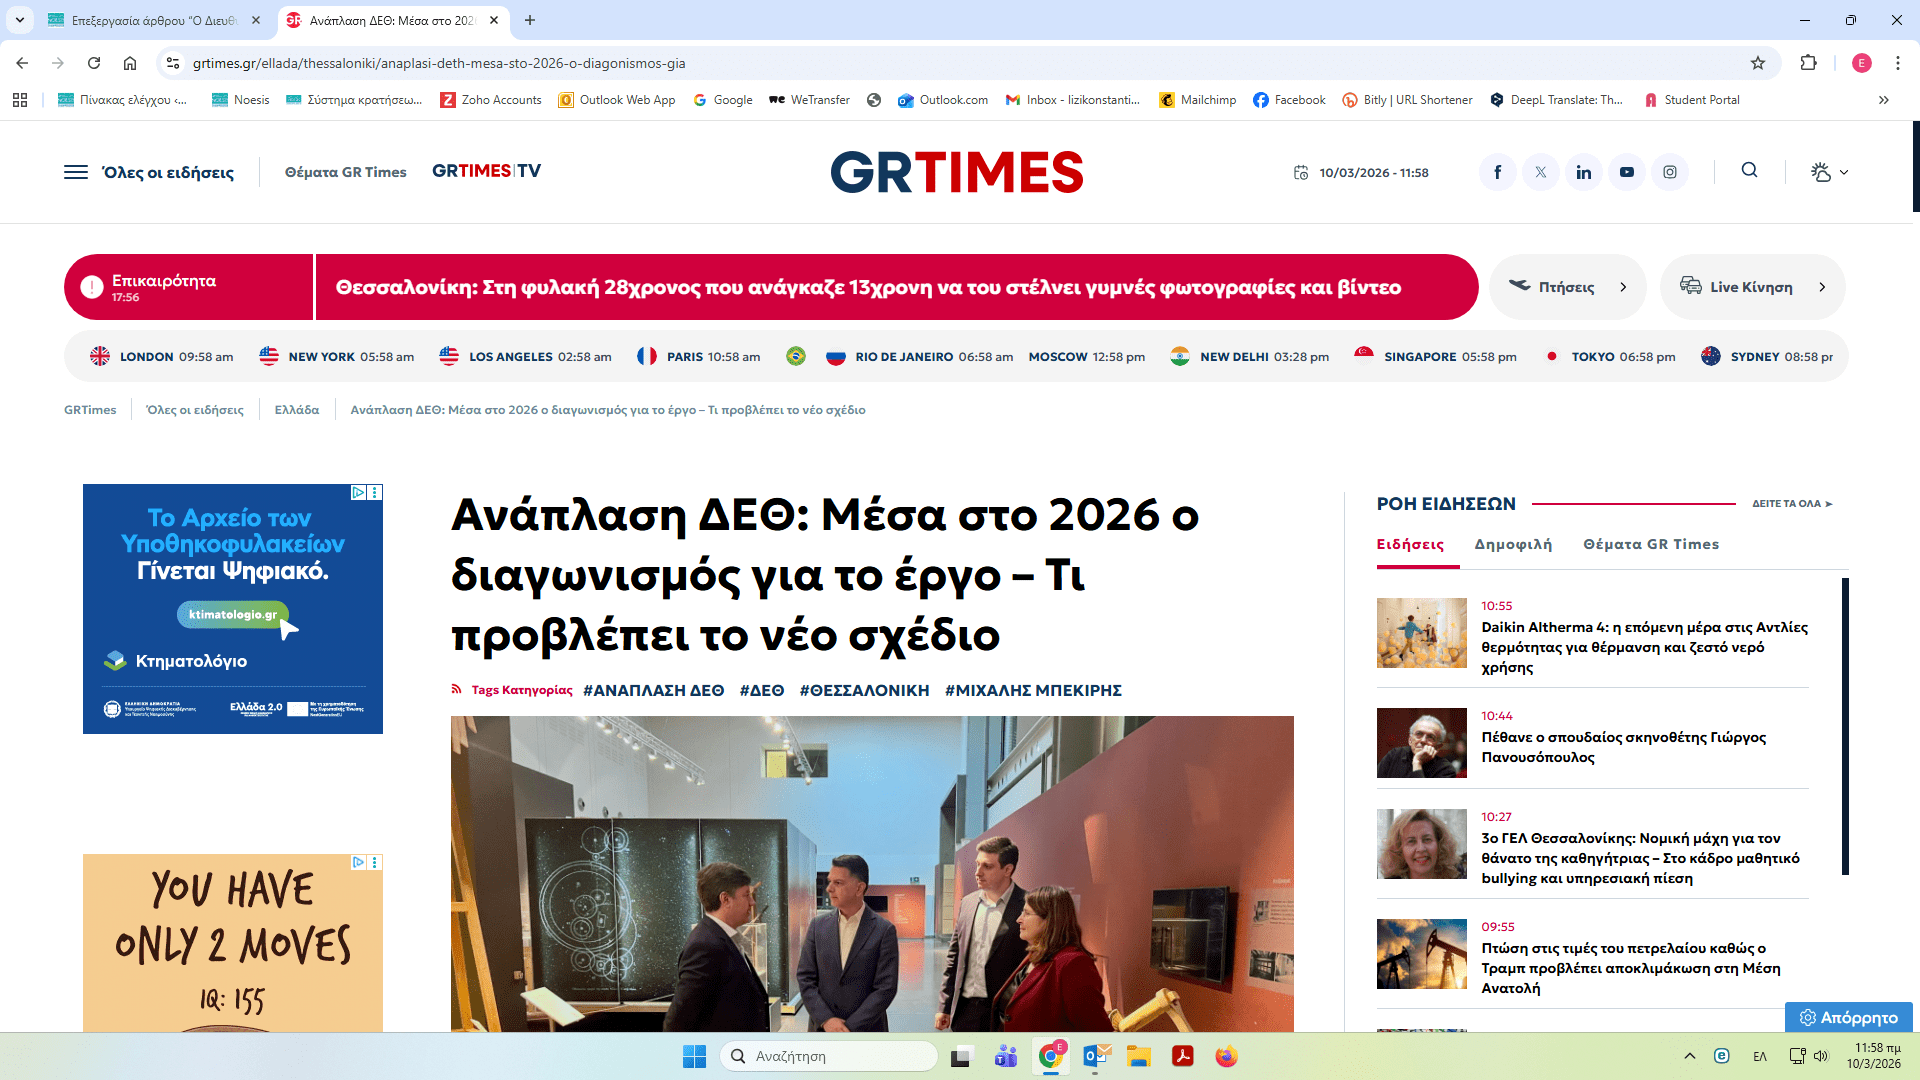The image size is (1920, 1080).
Task: Open the Daikin Altherma 4 article thumbnail
Action: tap(1421, 633)
